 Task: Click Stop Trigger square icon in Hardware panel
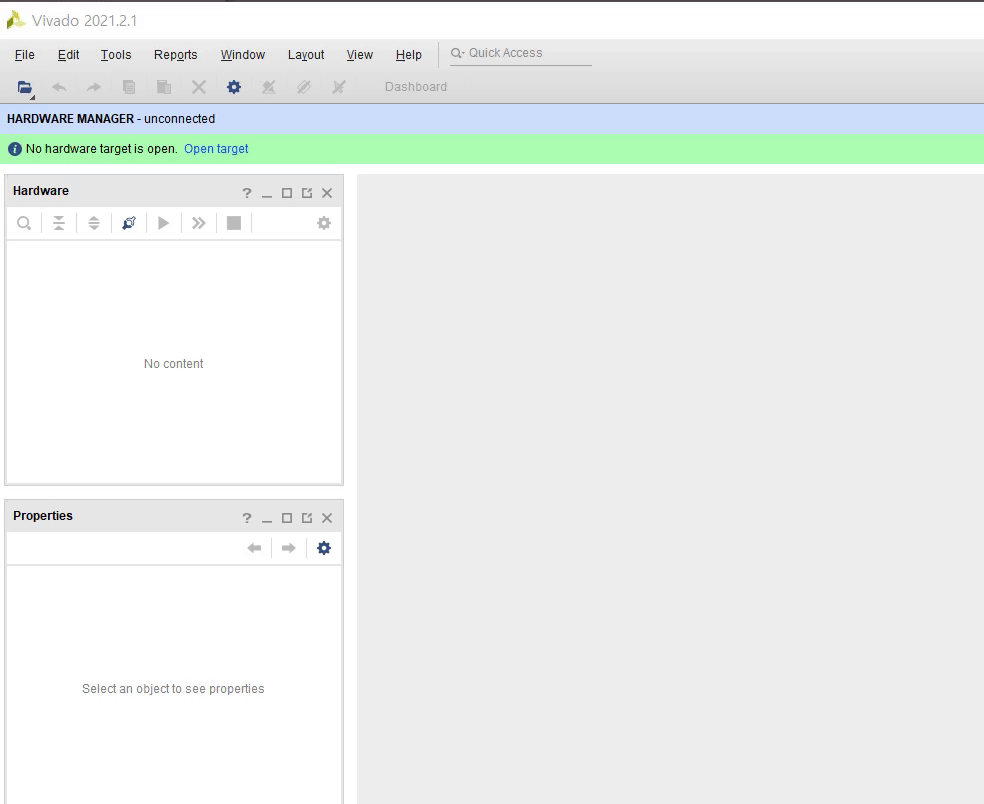coord(233,223)
